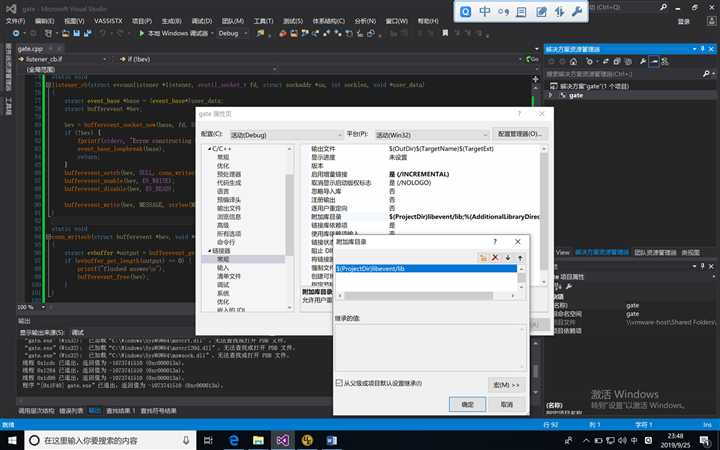The height and width of the screenshot is (450, 720).
Task: Click the Home icon in Solution Explorer toolbar
Action: tap(573, 61)
